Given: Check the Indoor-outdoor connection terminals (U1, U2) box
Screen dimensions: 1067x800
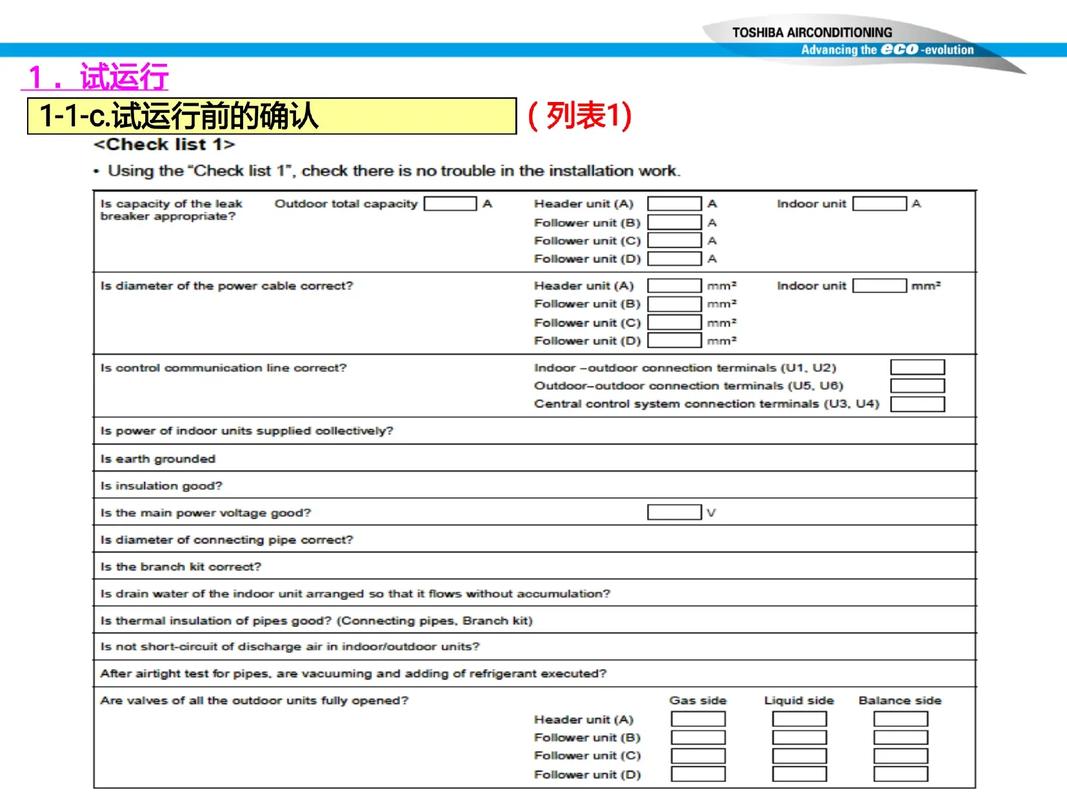Looking at the screenshot, I should pos(917,368).
